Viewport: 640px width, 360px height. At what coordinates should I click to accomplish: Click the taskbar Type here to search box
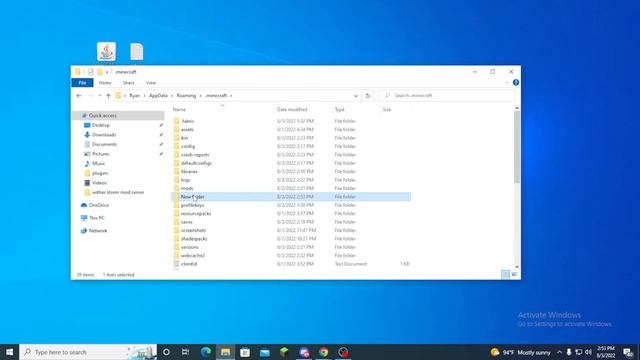88,352
